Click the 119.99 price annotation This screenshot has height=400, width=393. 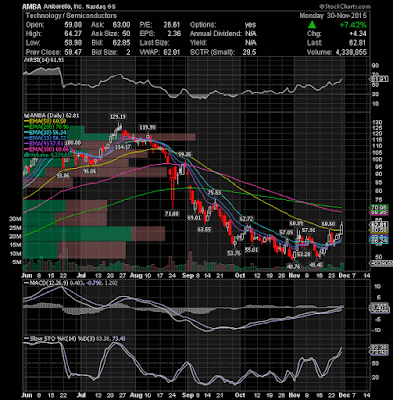(x=147, y=127)
